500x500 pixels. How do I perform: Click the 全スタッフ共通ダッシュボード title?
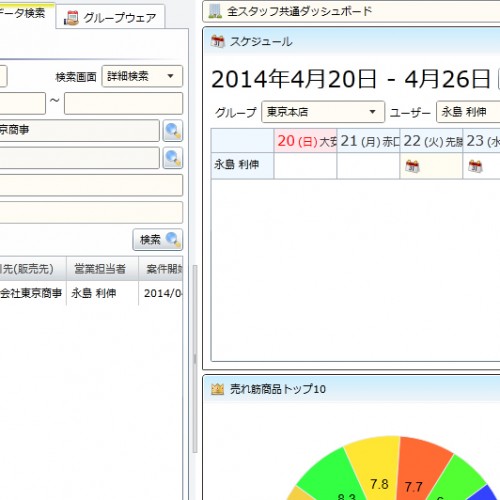click(x=299, y=12)
